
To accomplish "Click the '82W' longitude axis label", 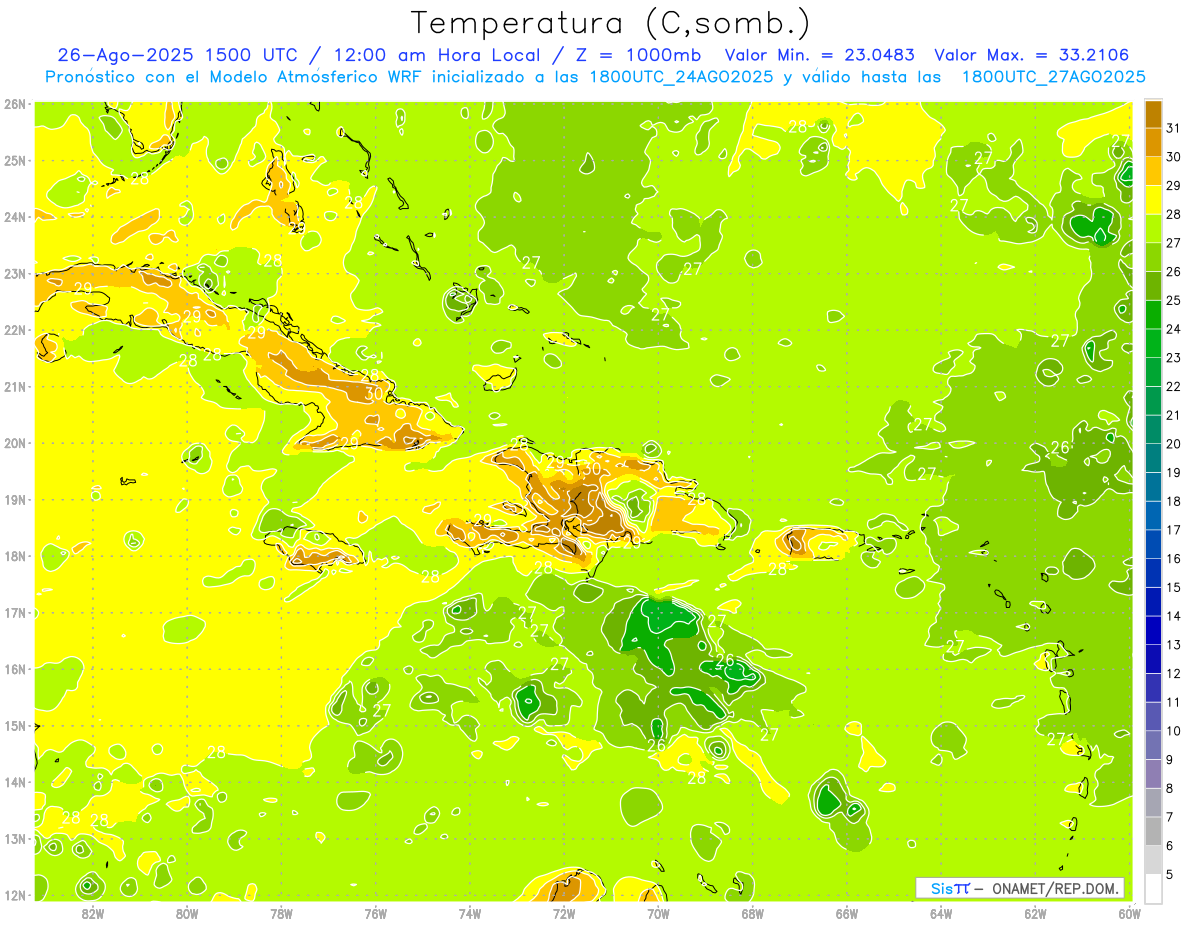I will click(92, 913).
